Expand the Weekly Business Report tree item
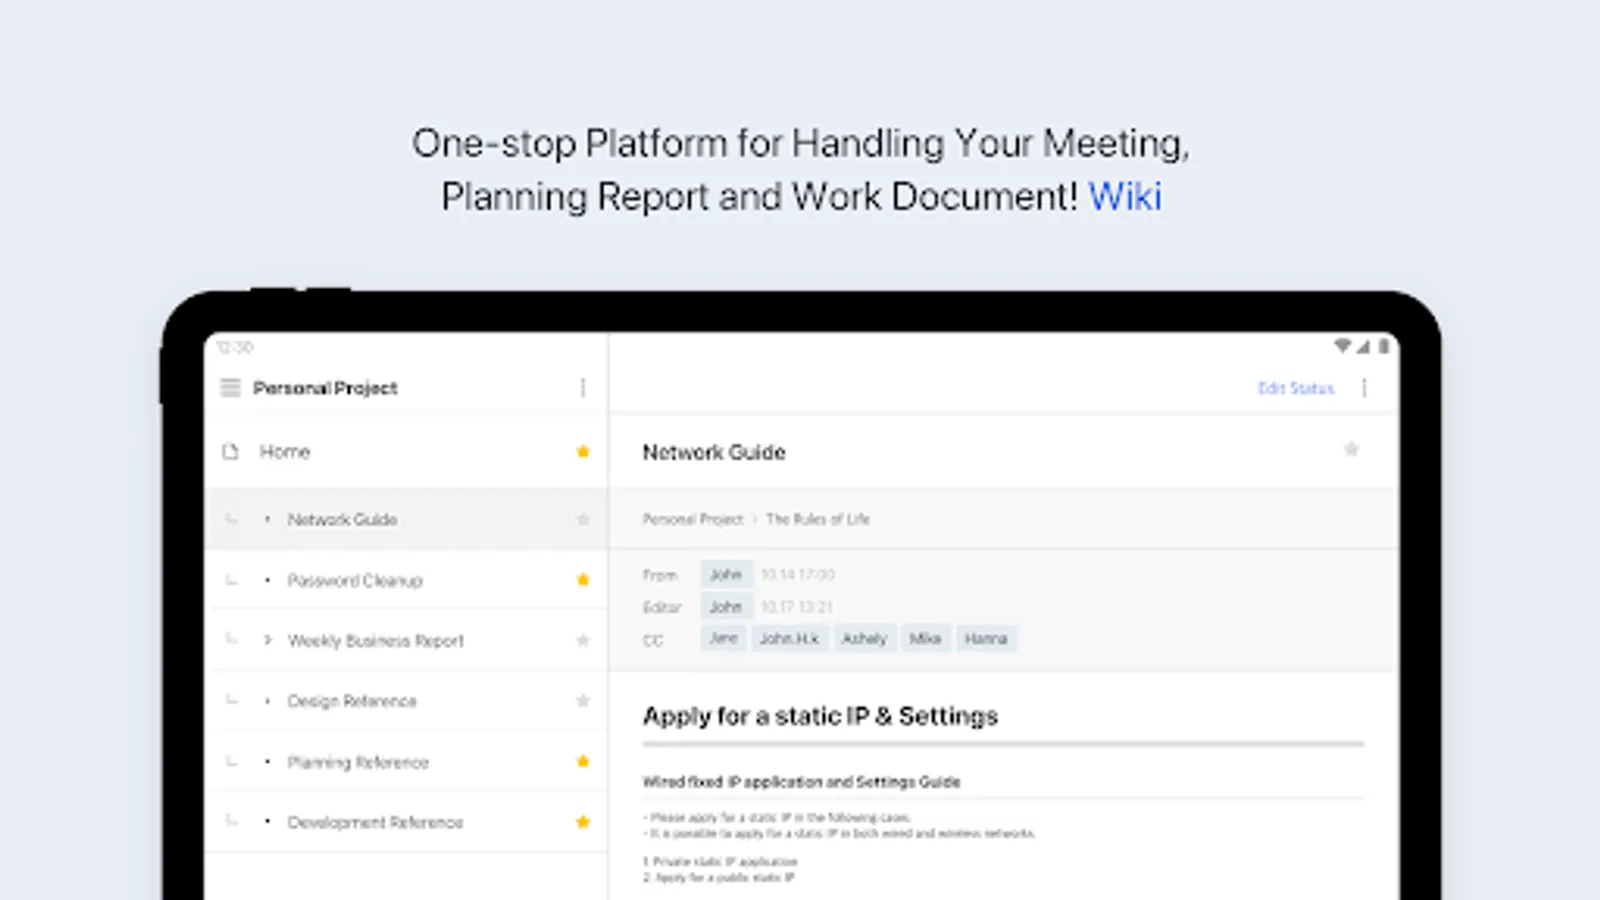The width and height of the screenshot is (1600, 900). [267, 640]
